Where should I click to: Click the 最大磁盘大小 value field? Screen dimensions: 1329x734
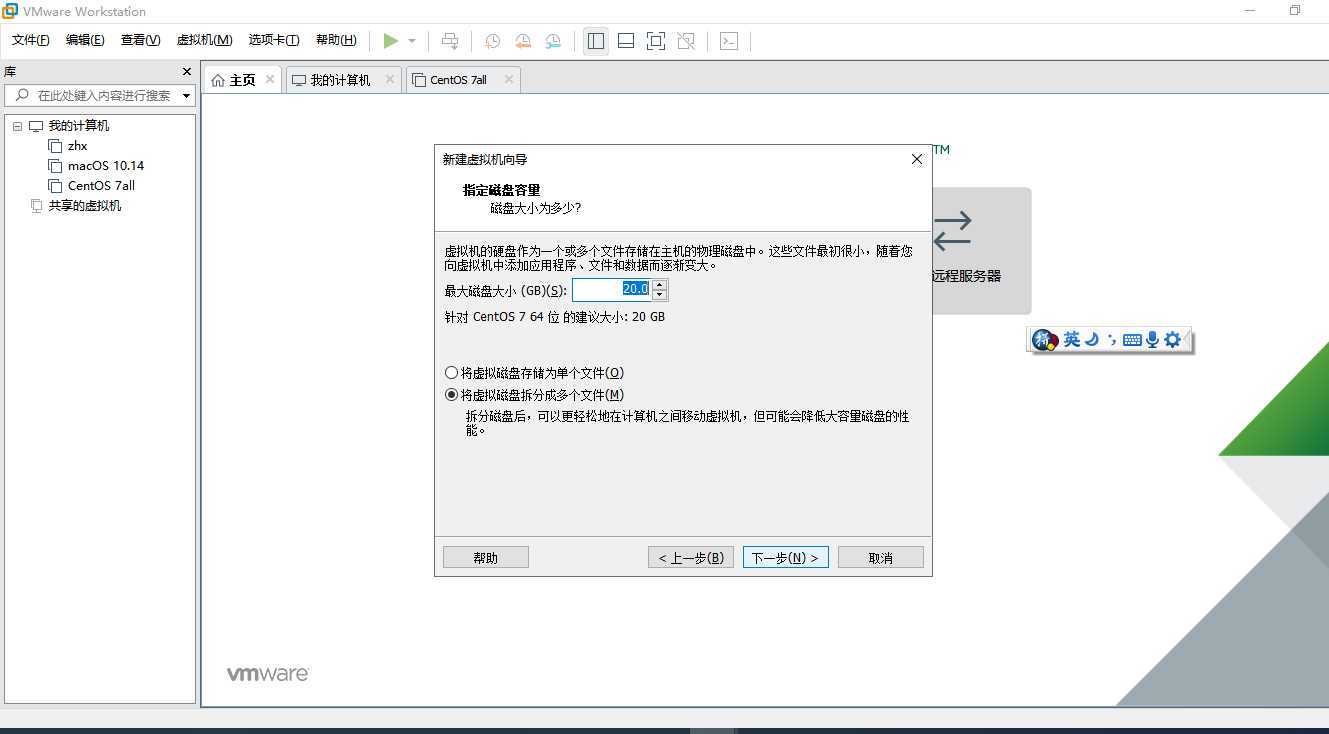pyautogui.click(x=611, y=289)
